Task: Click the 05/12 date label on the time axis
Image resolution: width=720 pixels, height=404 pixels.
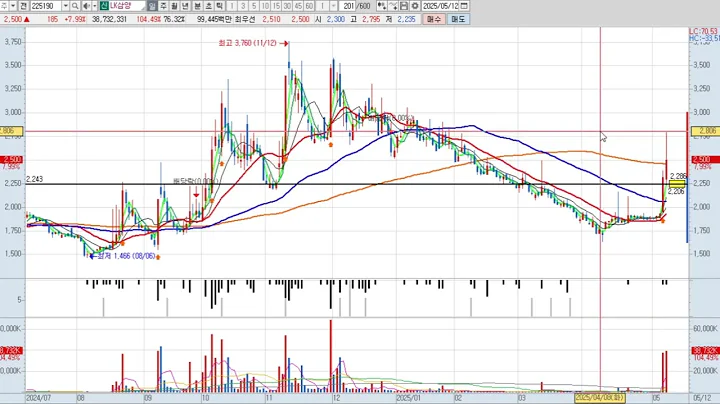Action: click(702, 398)
